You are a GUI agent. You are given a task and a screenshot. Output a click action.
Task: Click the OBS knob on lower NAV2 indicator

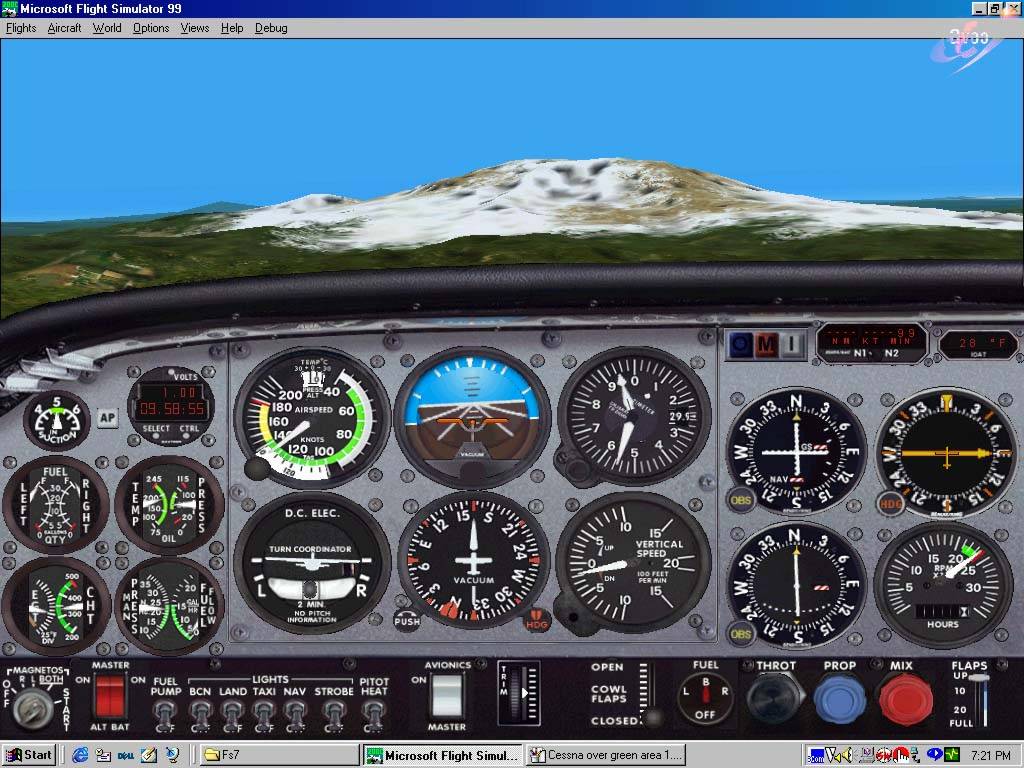(x=741, y=633)
